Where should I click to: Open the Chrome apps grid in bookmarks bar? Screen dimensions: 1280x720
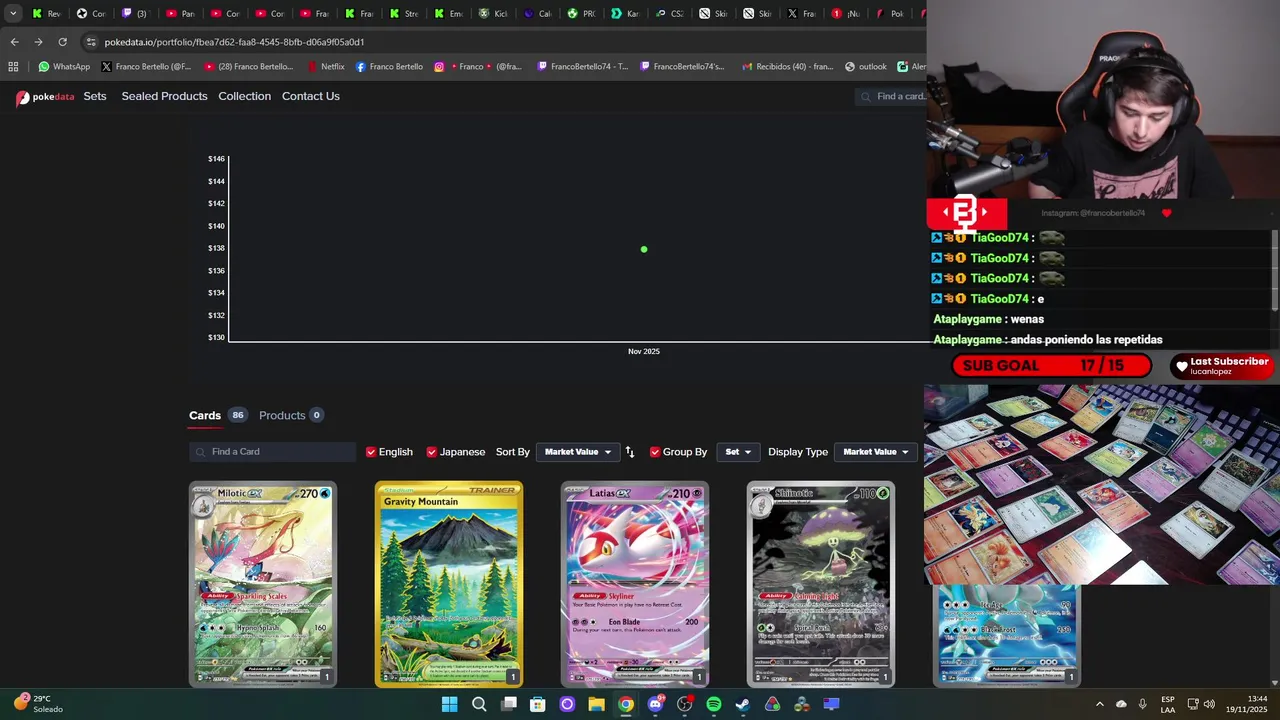13,67
